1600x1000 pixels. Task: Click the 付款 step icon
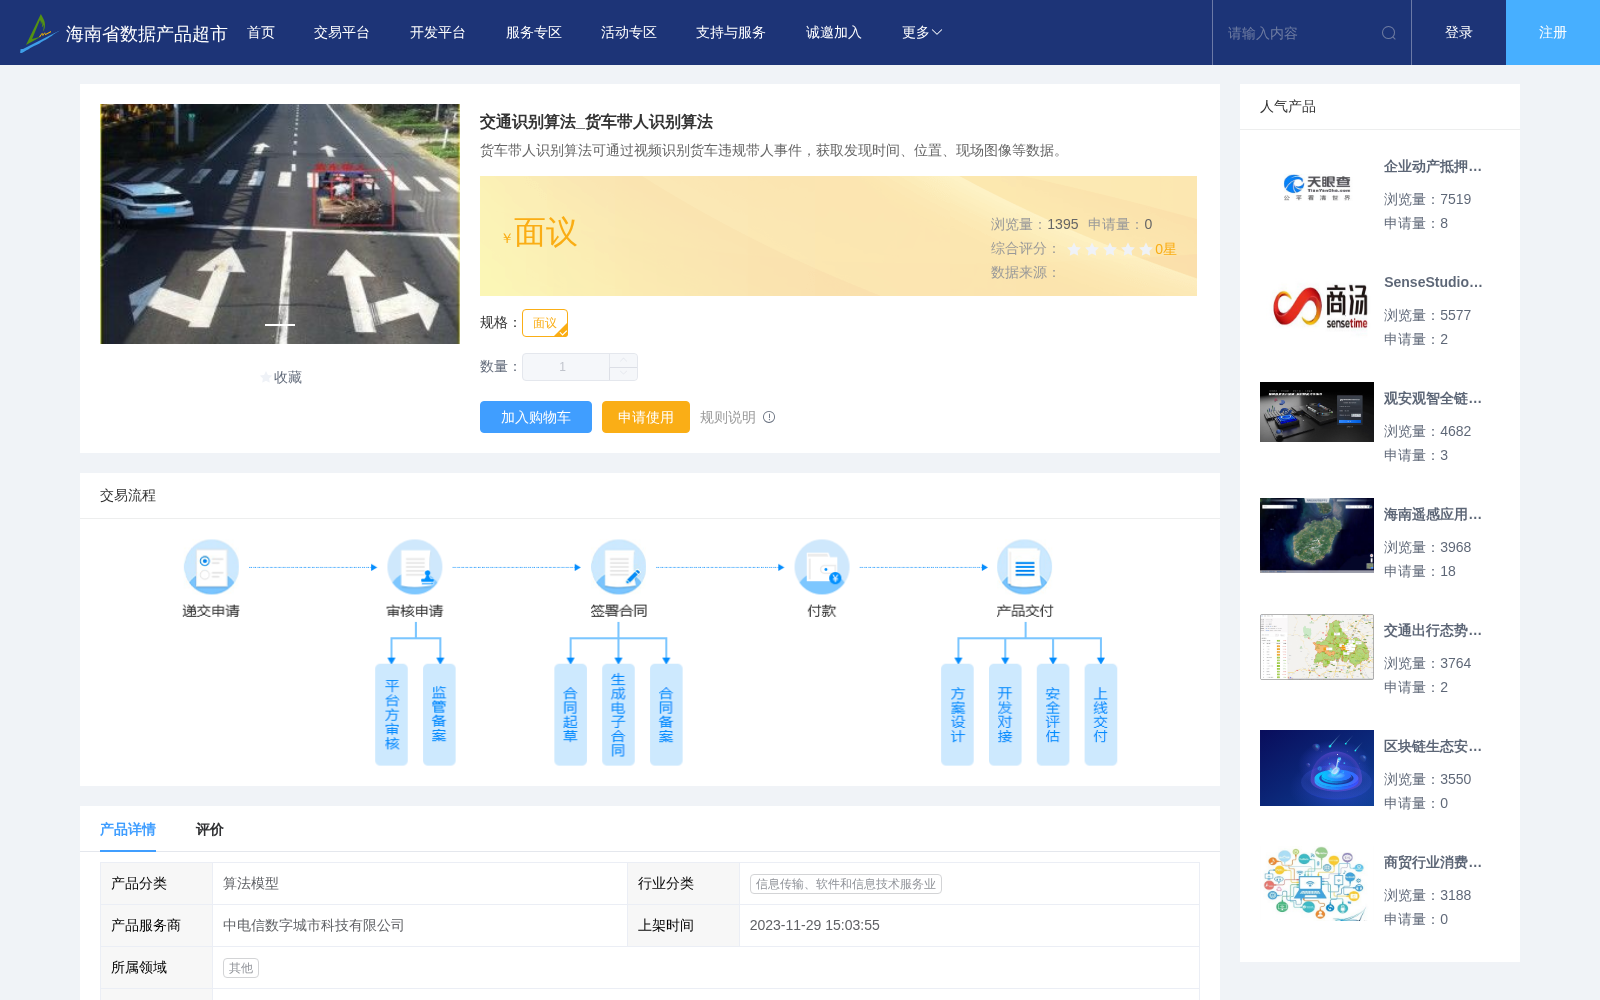[x=822, y=567]
